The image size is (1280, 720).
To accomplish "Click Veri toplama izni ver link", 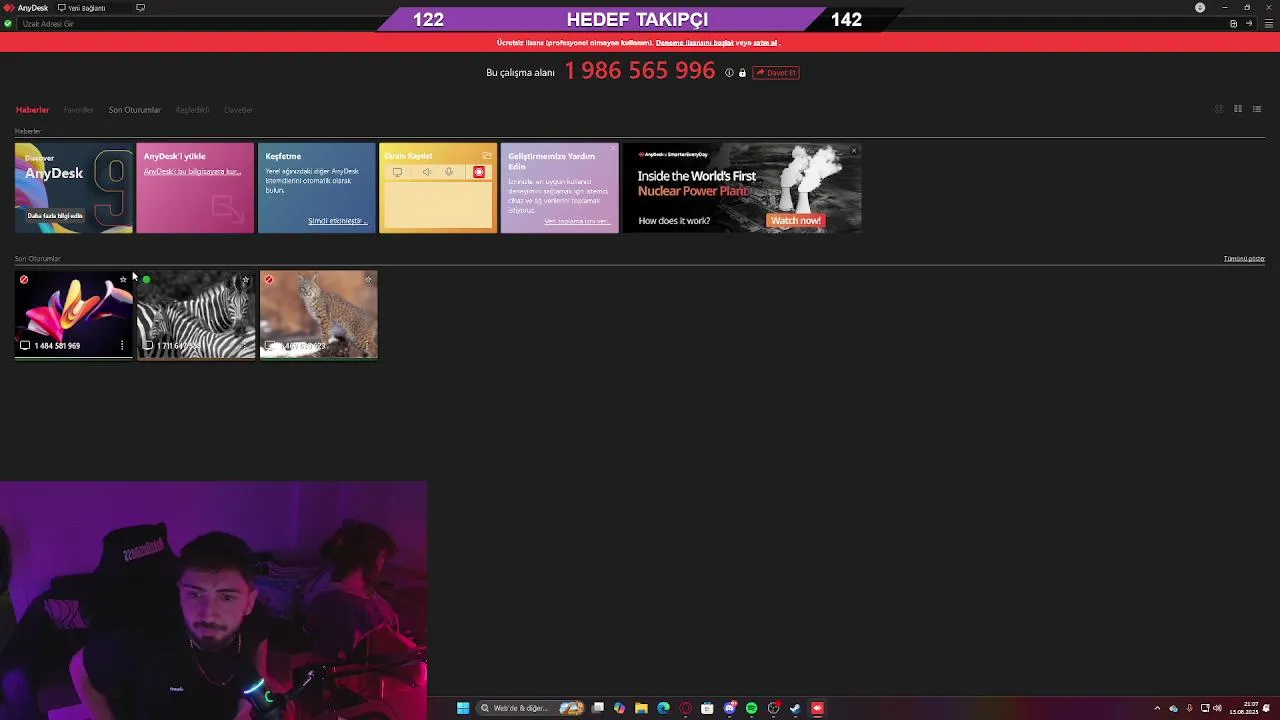I will [577, 221].
